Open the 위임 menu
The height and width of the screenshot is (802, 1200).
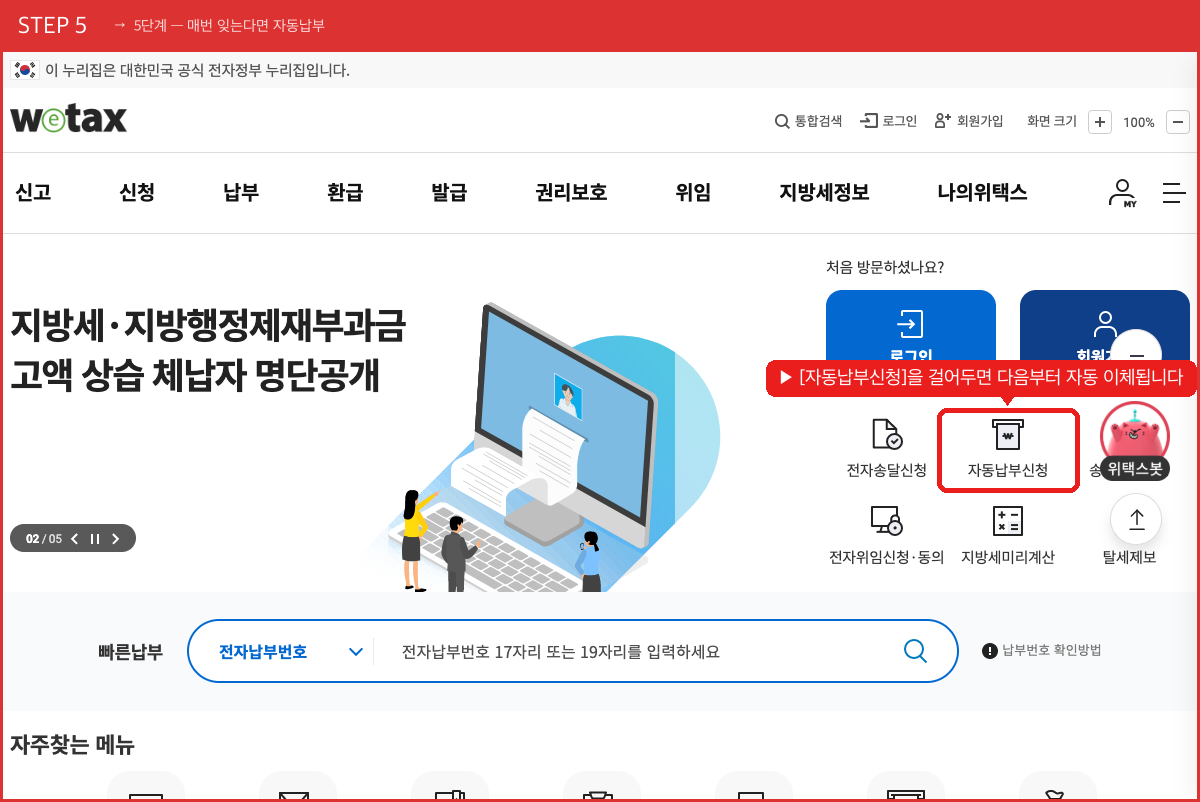pos(693,193)
